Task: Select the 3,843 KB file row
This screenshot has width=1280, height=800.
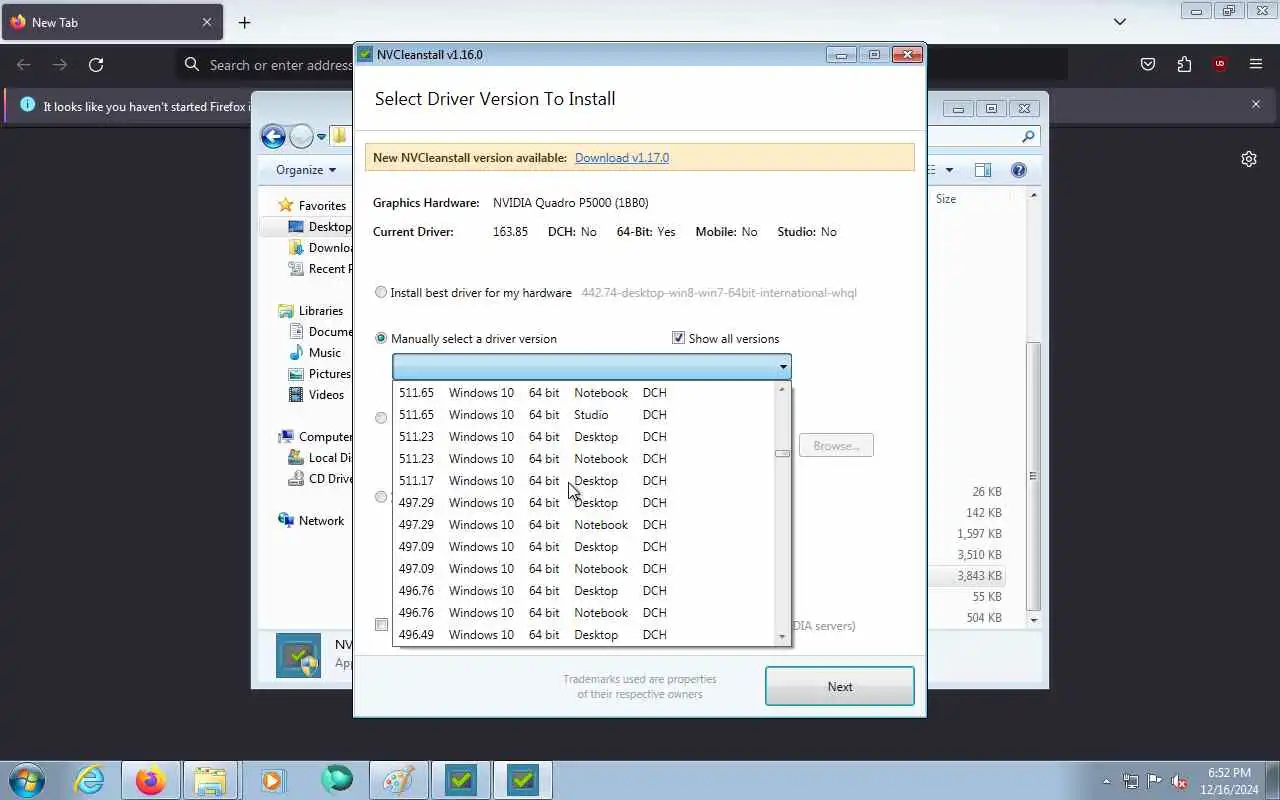Action: [x=965, y=576]
